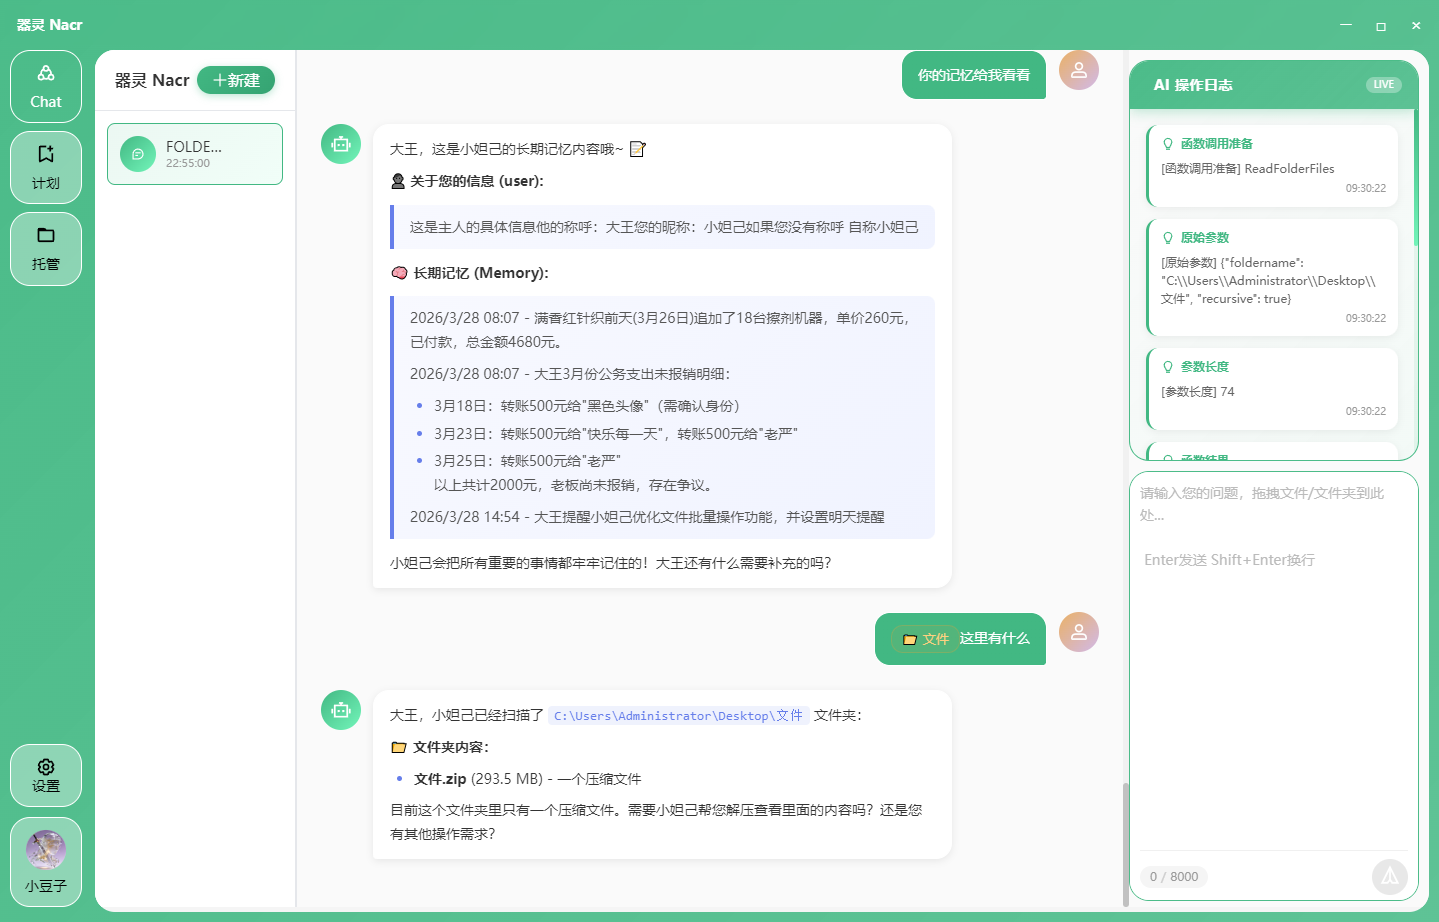Click the send paper-plane icon
1439x922 pixels.
pos(1389,876)
